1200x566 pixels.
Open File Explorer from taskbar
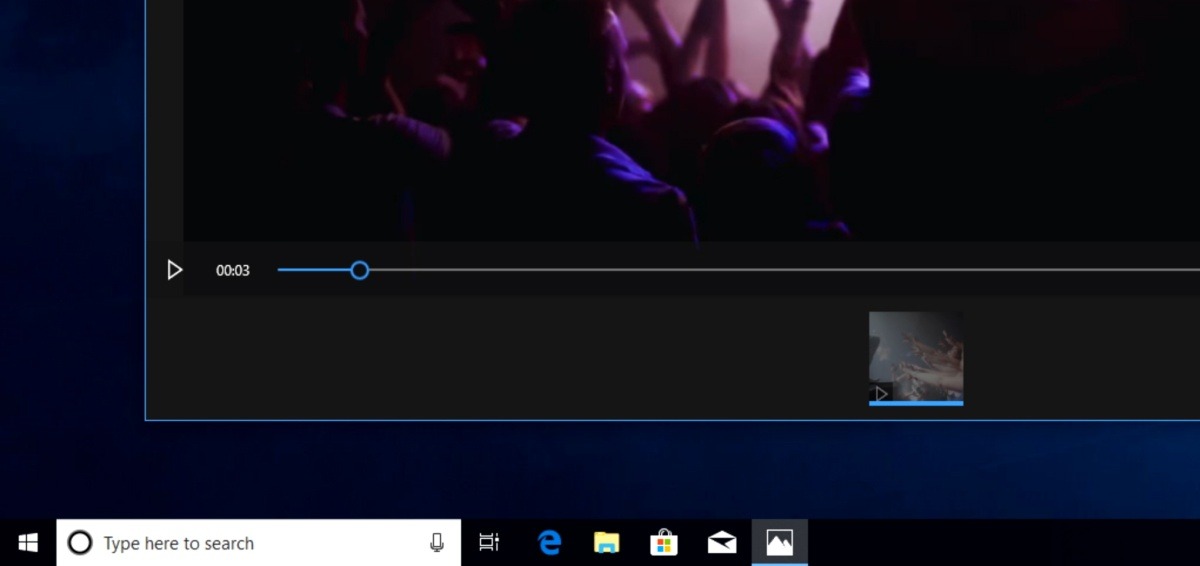pos(606,543)
